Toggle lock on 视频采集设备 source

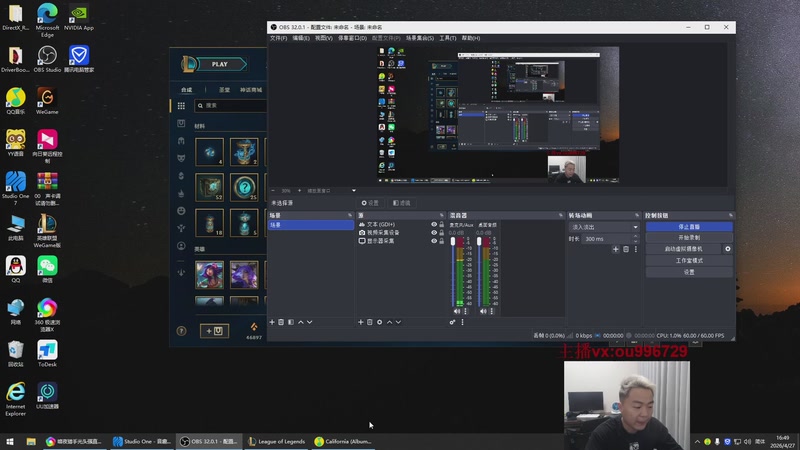tap(442, 233)
